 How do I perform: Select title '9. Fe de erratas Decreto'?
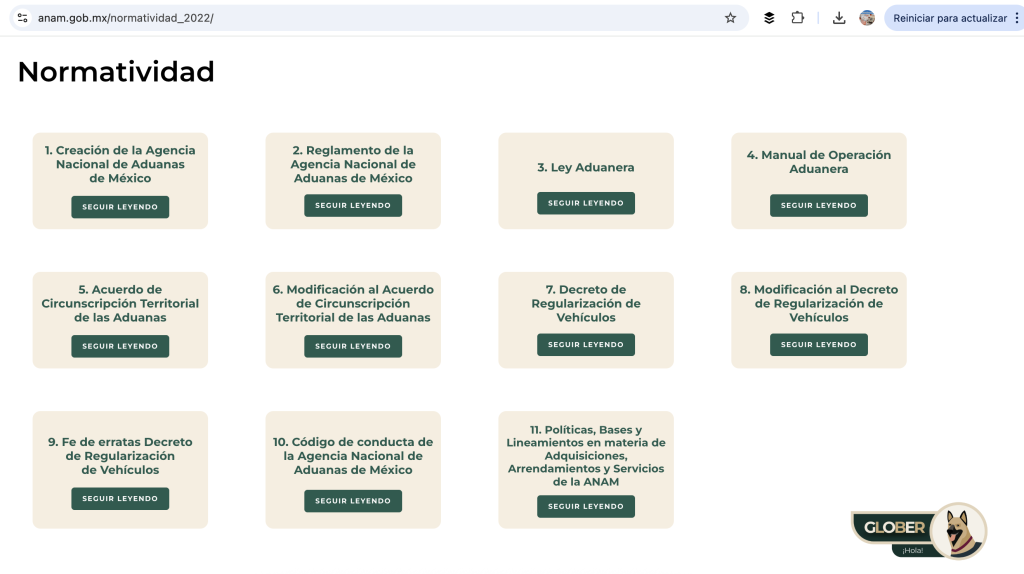coord(120,456)
